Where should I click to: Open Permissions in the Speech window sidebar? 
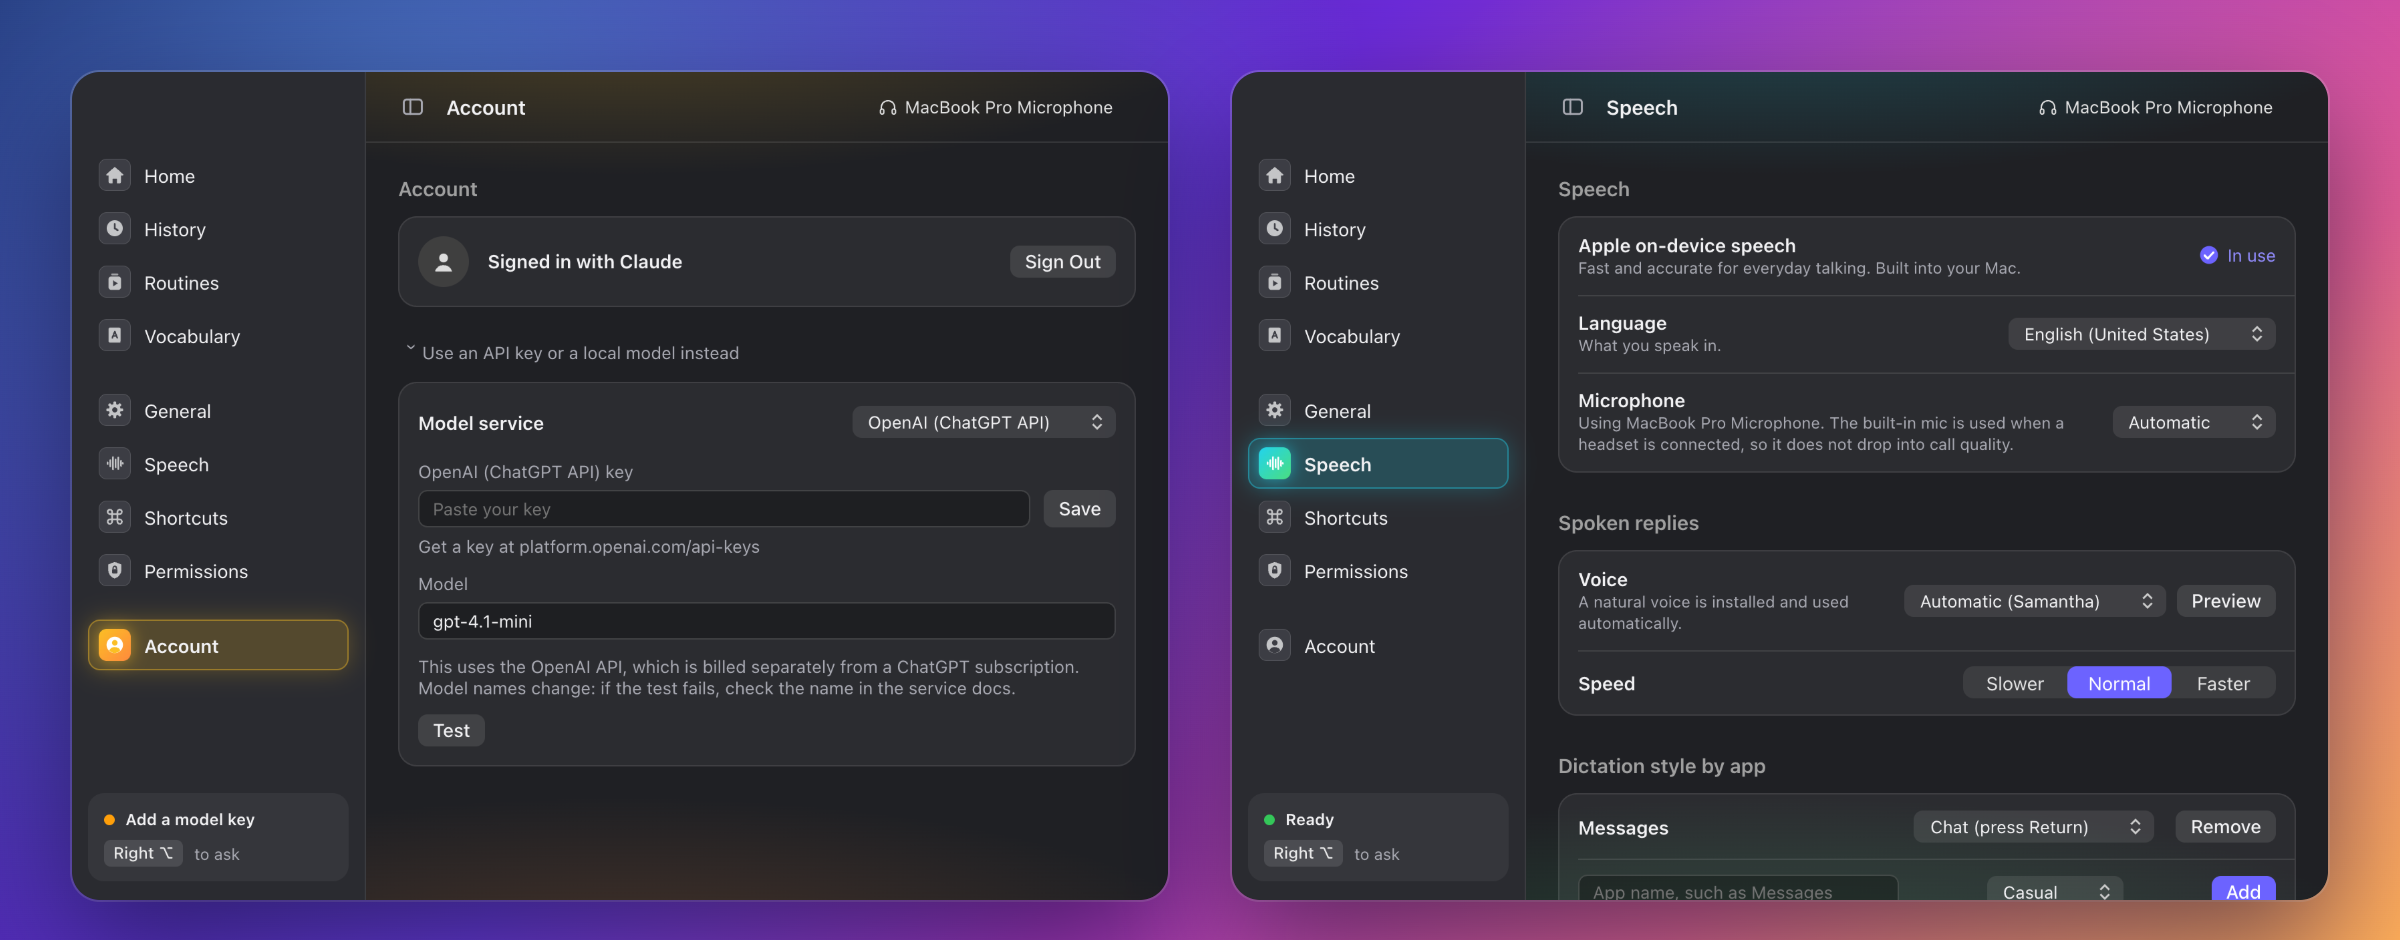[x=1378, y=571]
